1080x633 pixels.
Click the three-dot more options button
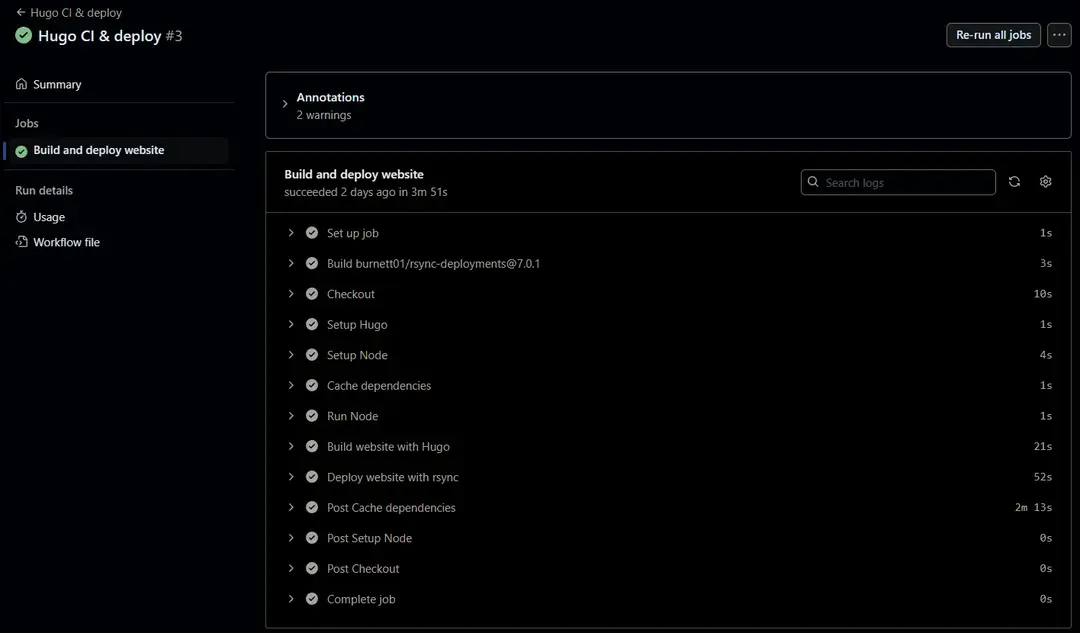click(x=1059, y=35)
